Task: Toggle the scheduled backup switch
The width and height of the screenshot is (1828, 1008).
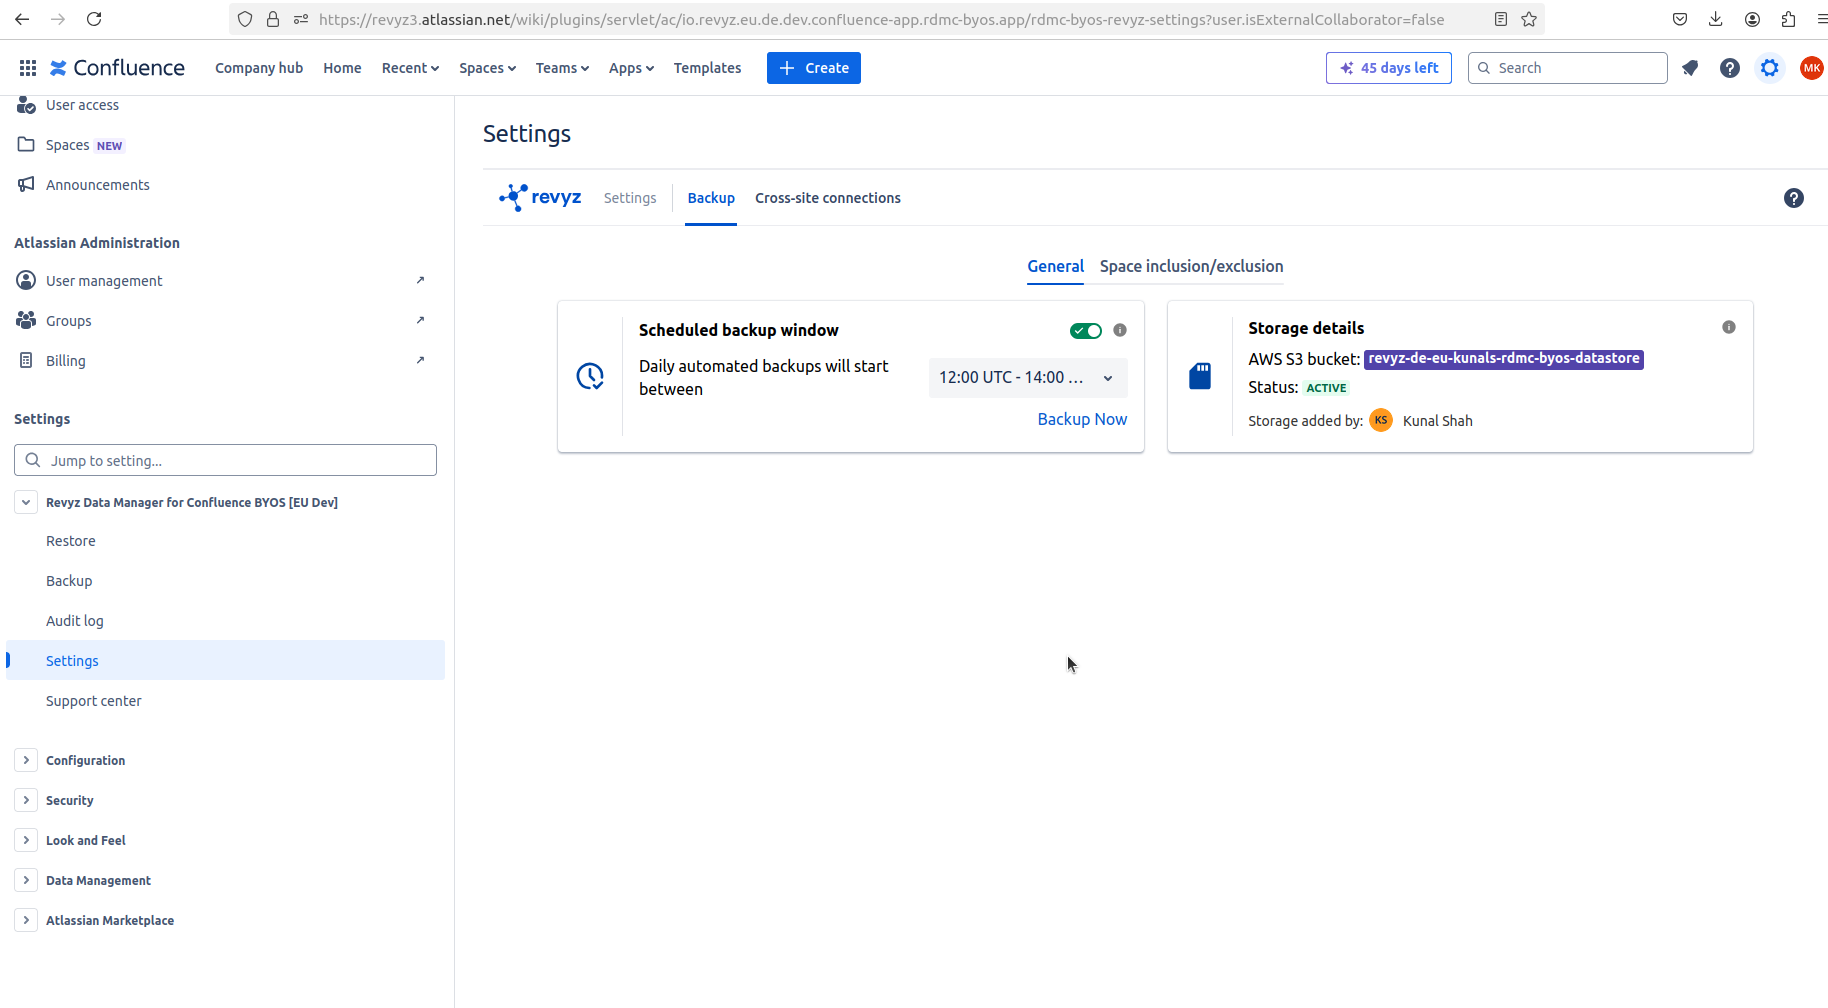Action: coord(1086,331)
